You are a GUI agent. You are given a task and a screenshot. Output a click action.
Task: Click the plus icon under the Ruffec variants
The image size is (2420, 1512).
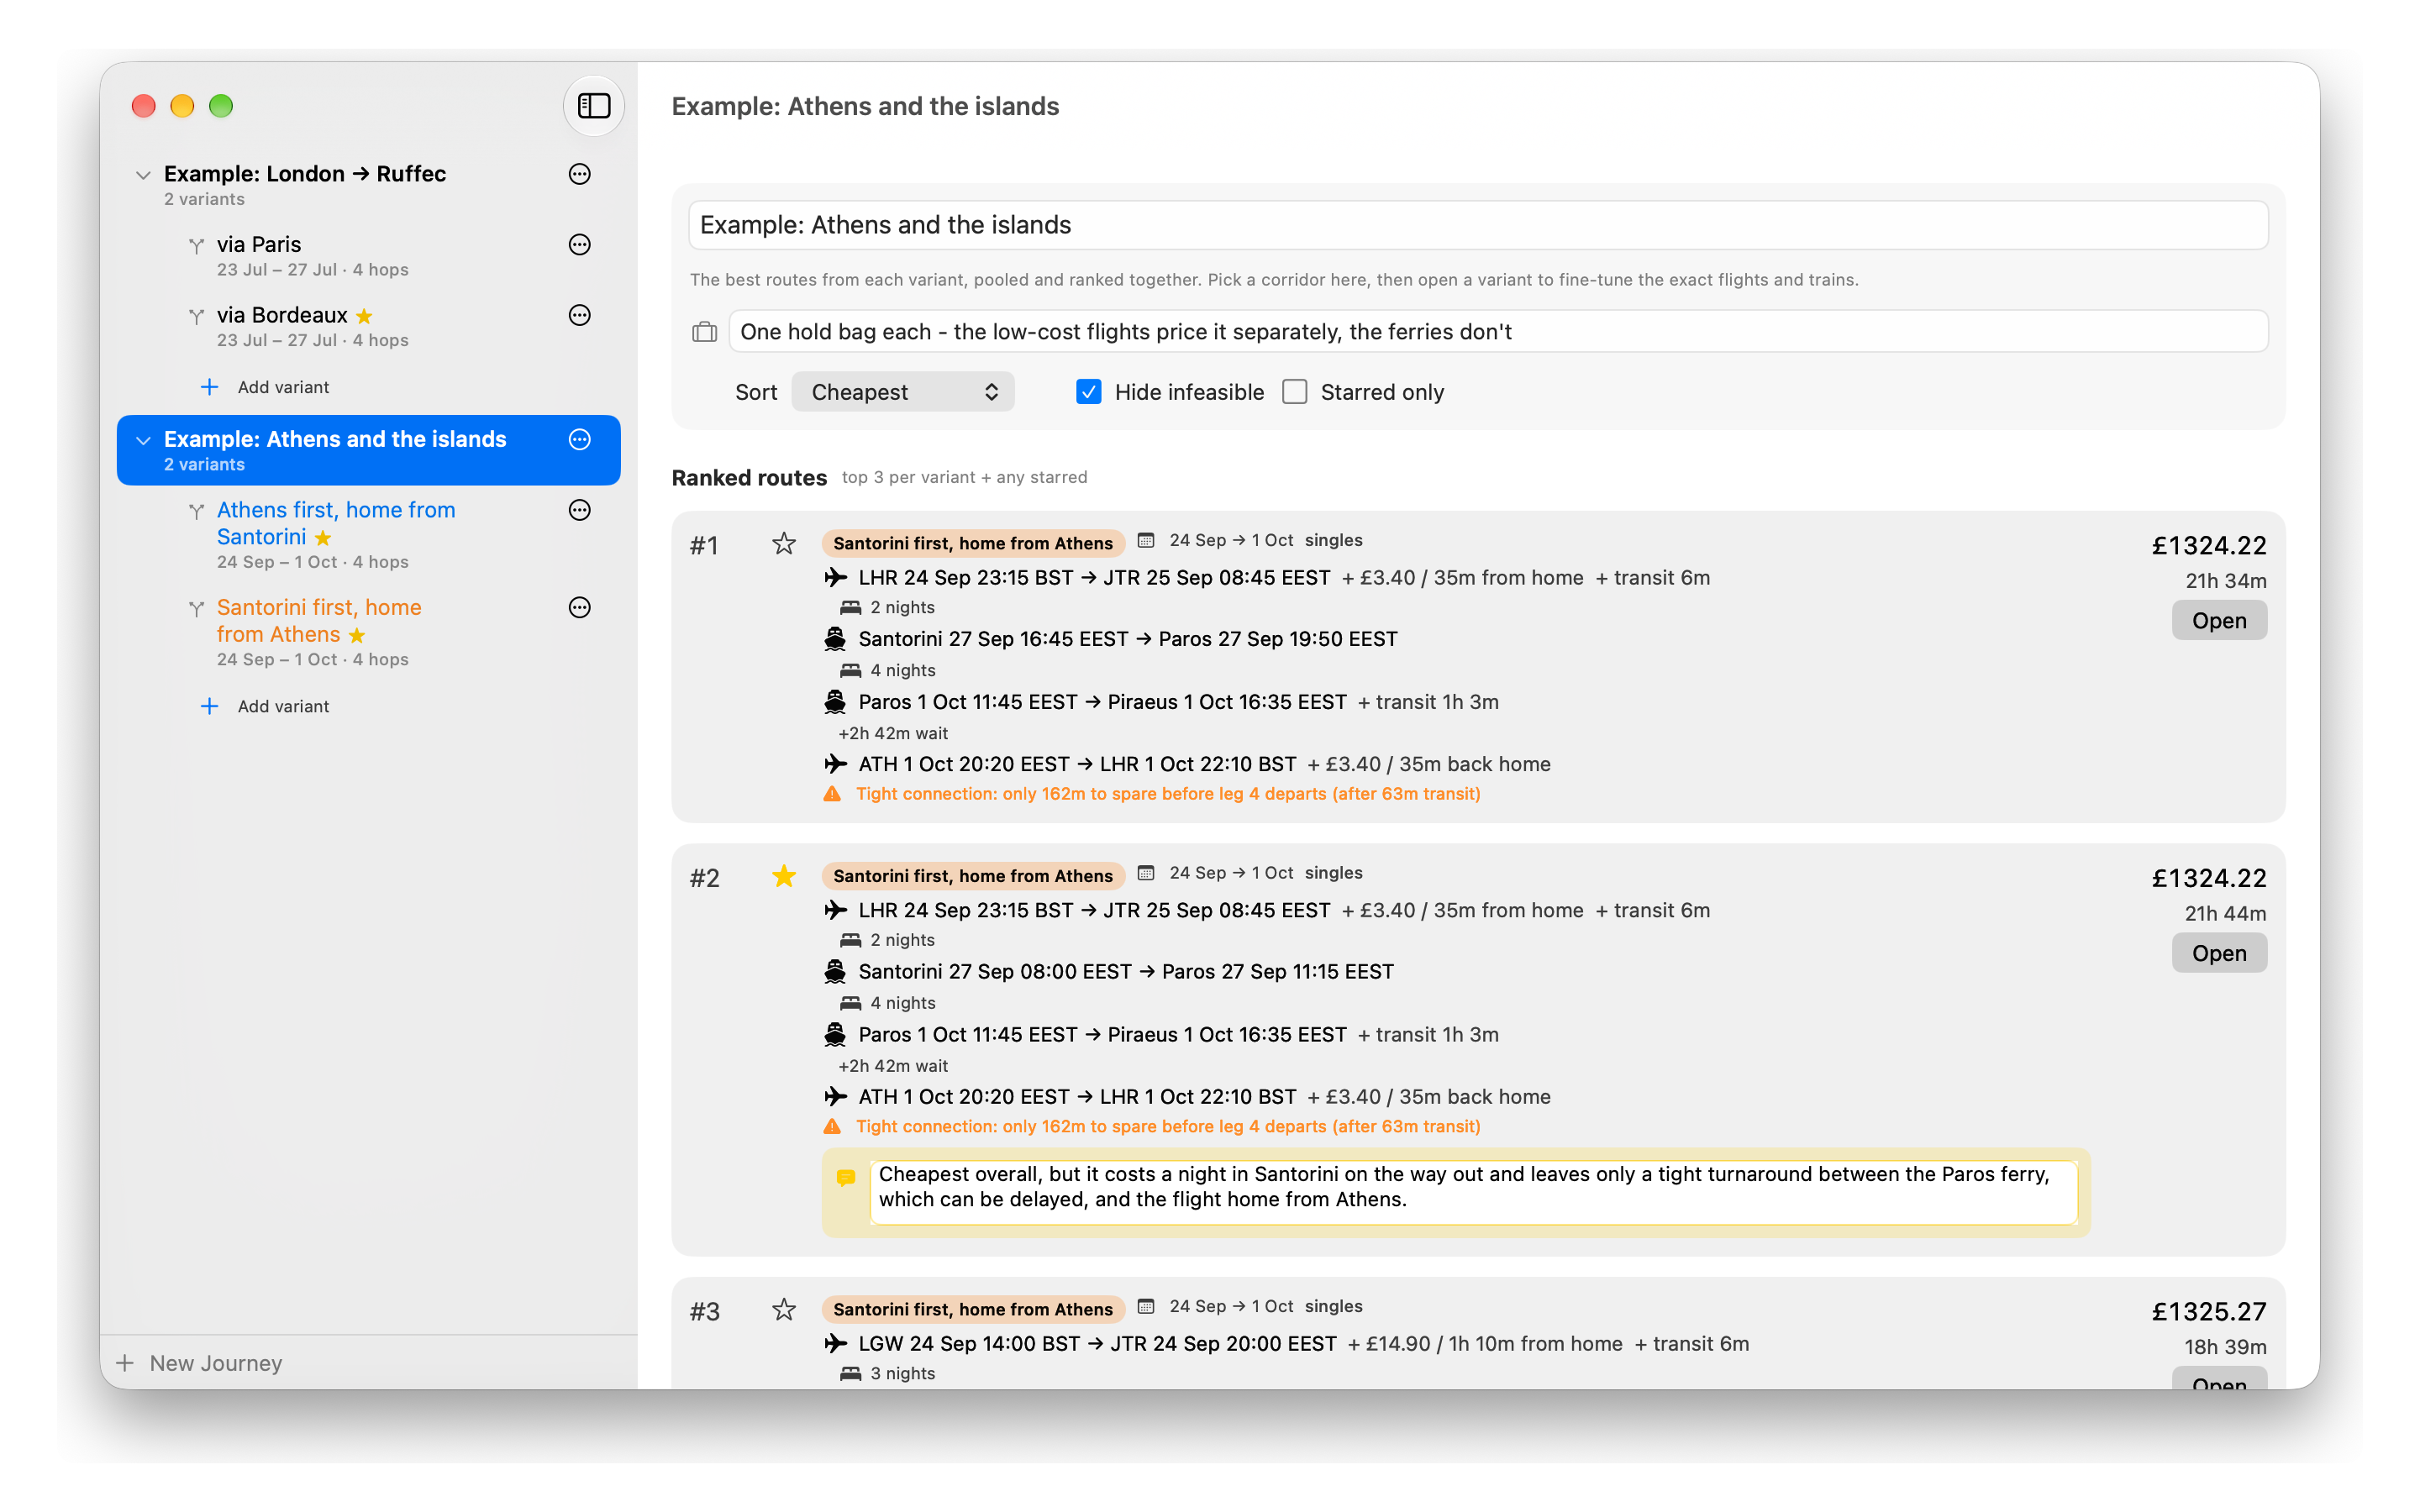tap(209, 387)
